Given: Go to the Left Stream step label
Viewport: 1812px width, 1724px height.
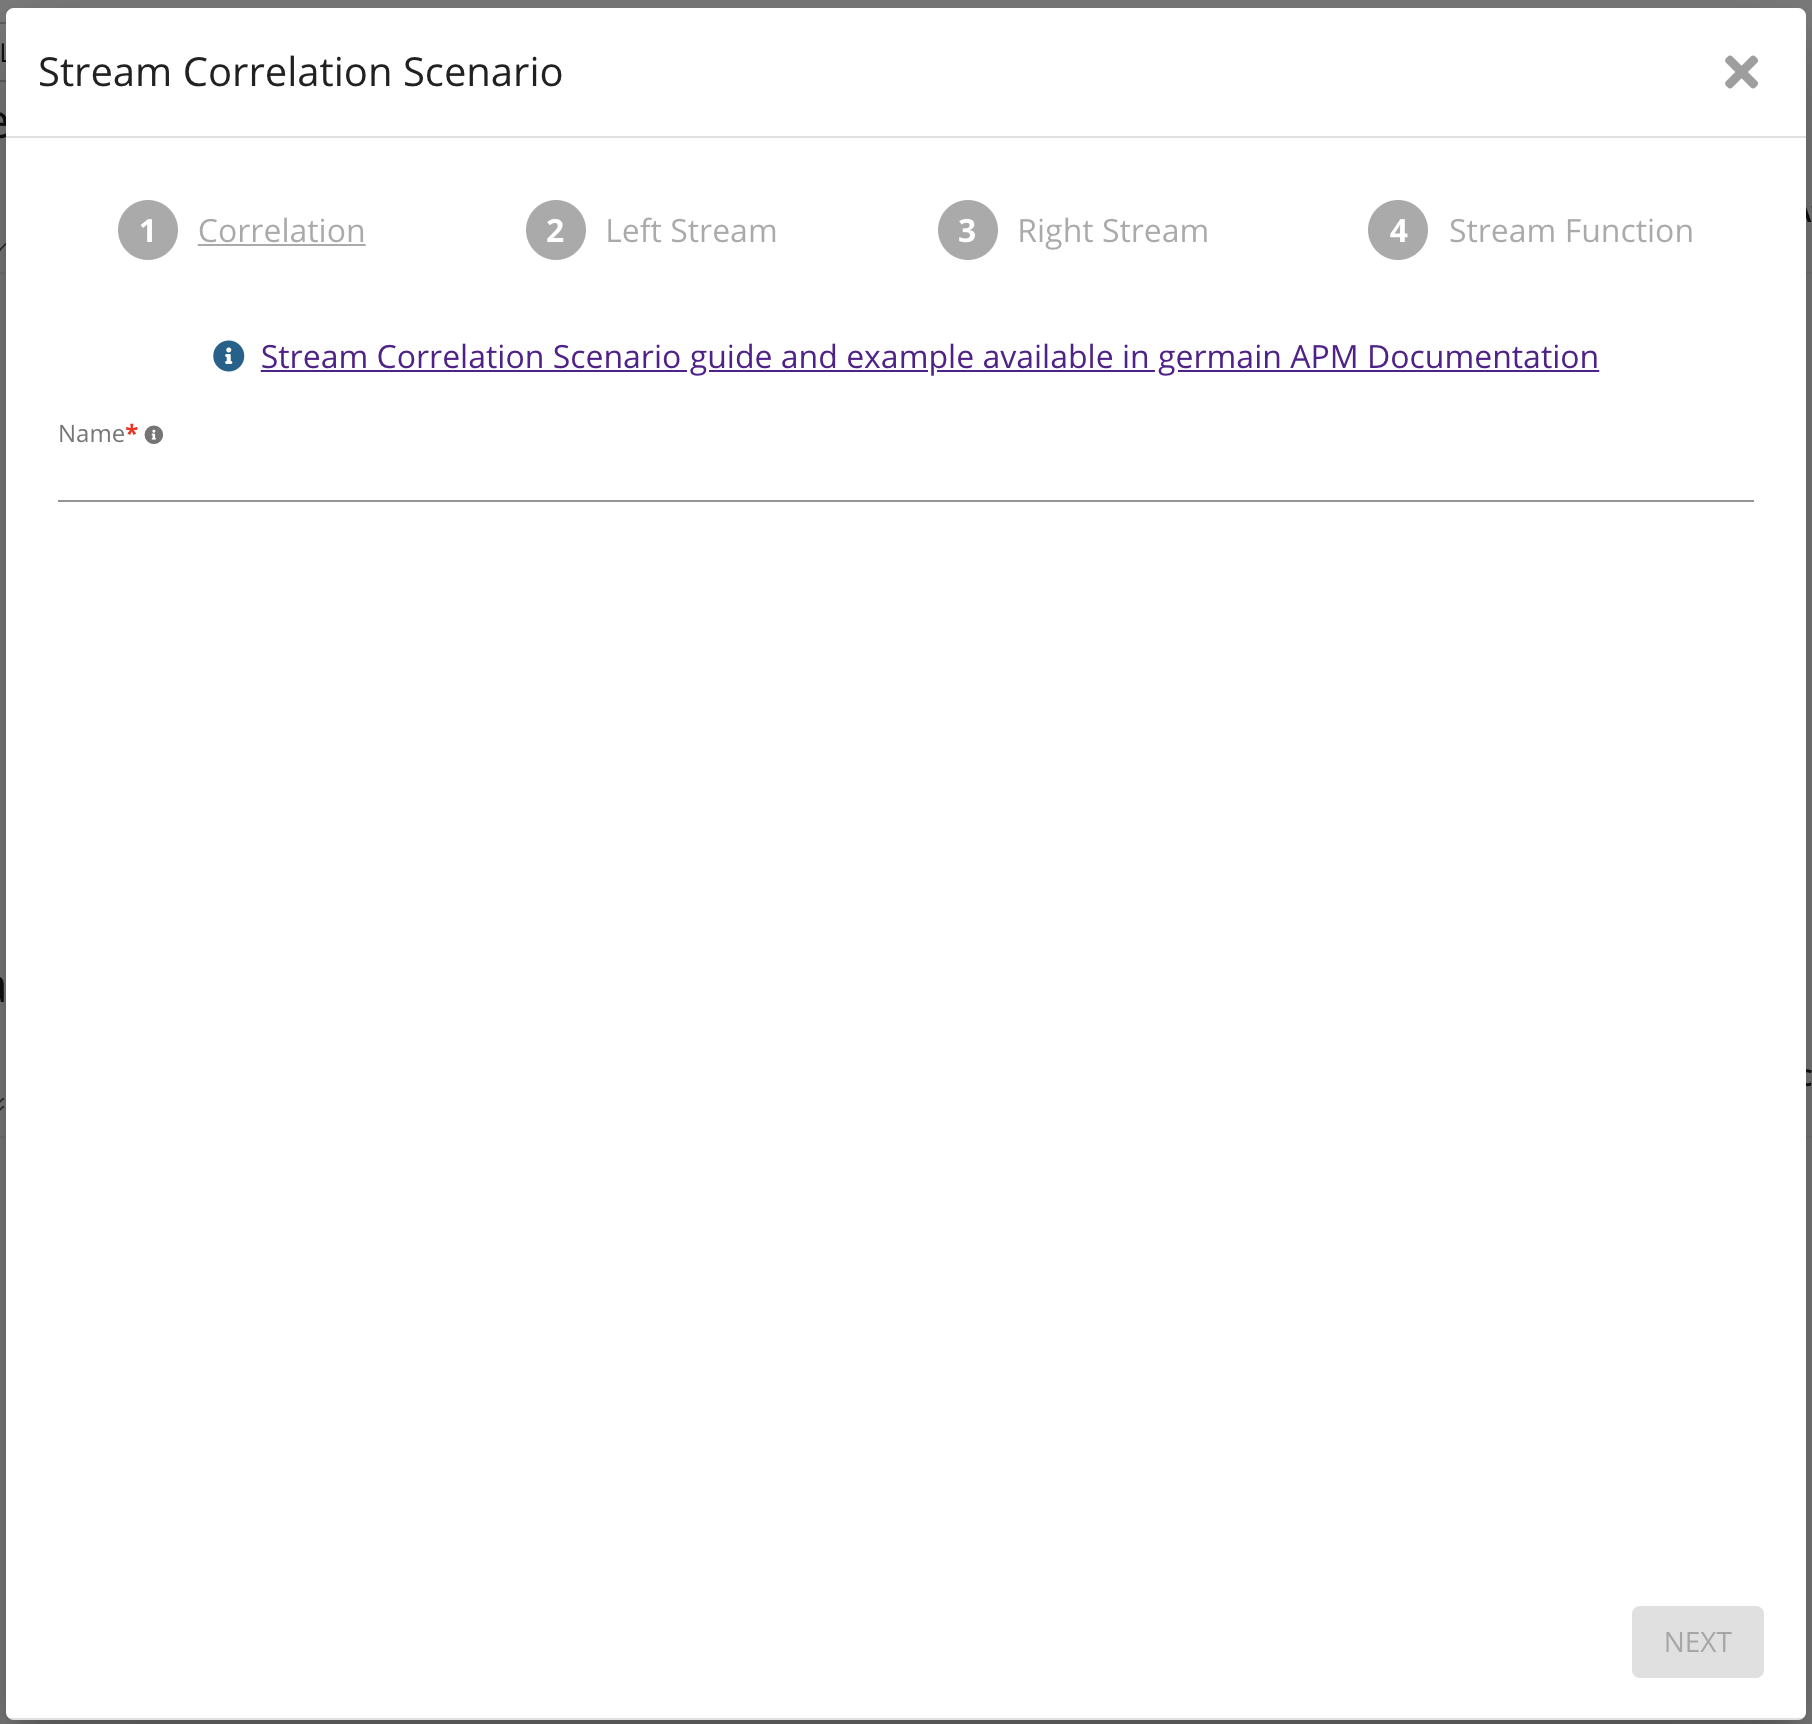Looking at the screenshot, I should point(691,231).
